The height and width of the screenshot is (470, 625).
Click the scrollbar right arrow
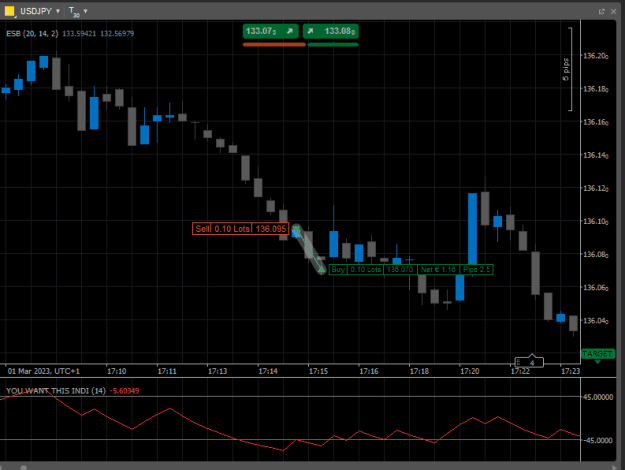[x=614, y=467]
